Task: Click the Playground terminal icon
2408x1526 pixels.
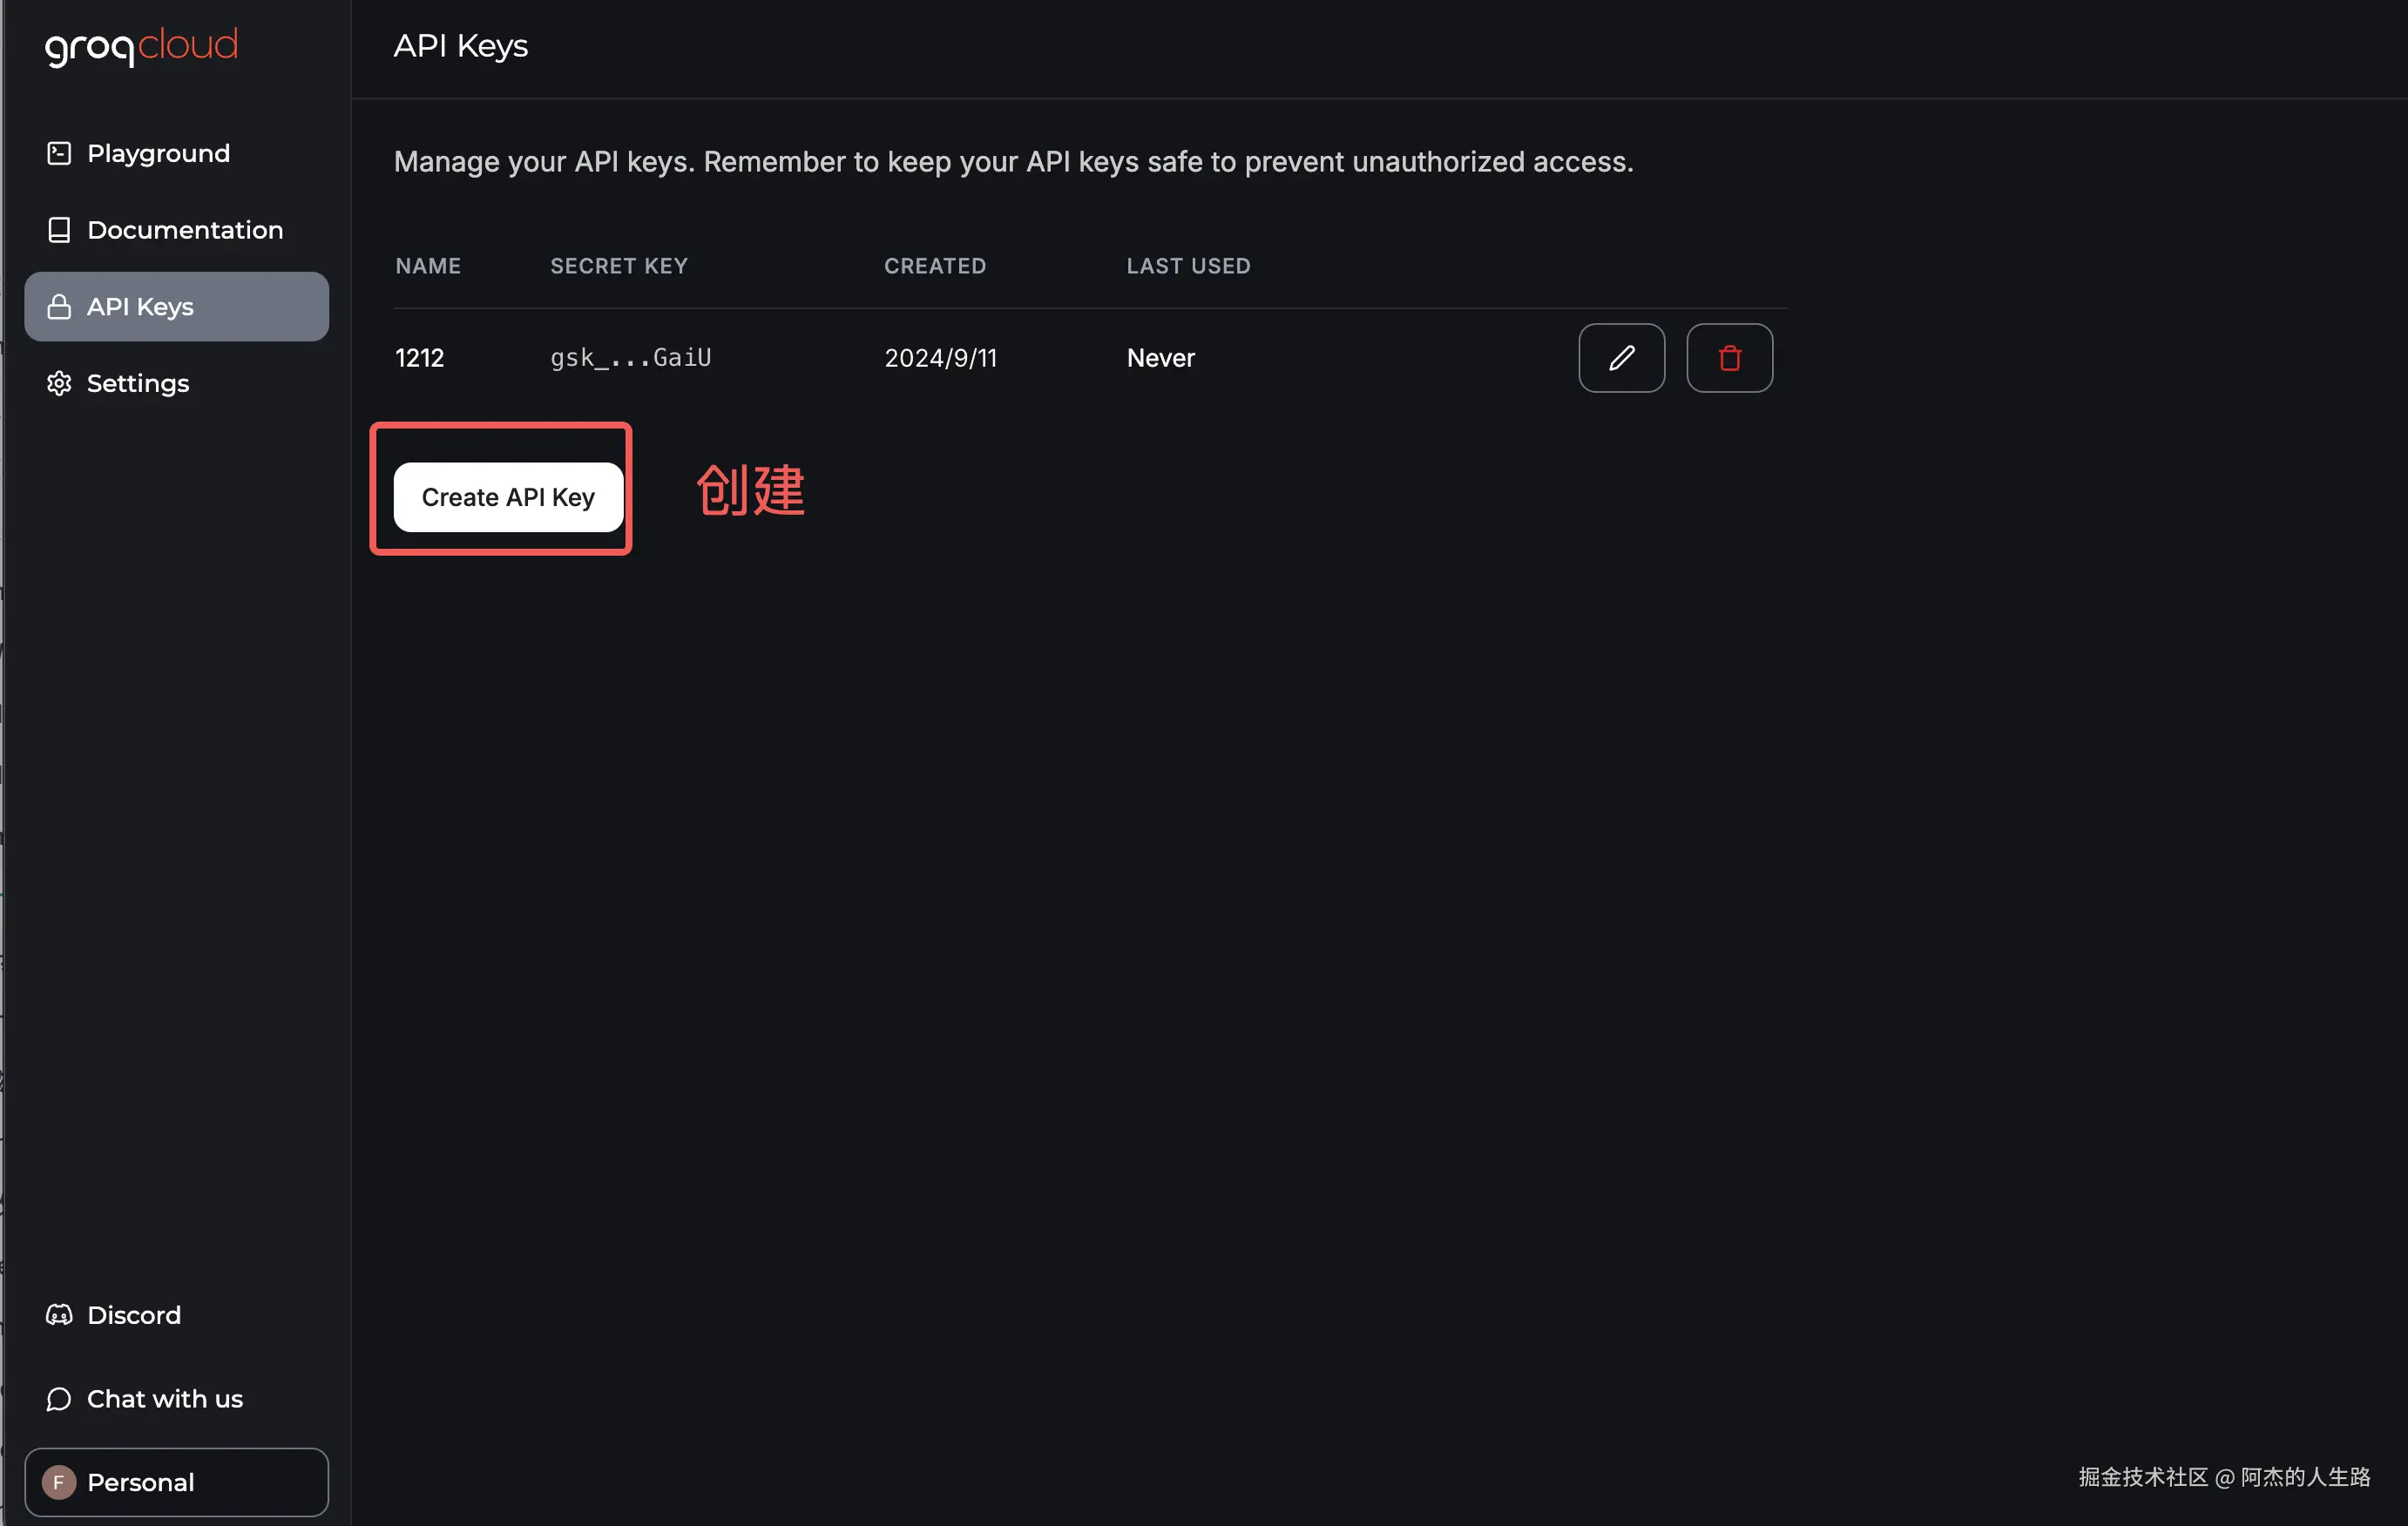Action: (59, 153)
